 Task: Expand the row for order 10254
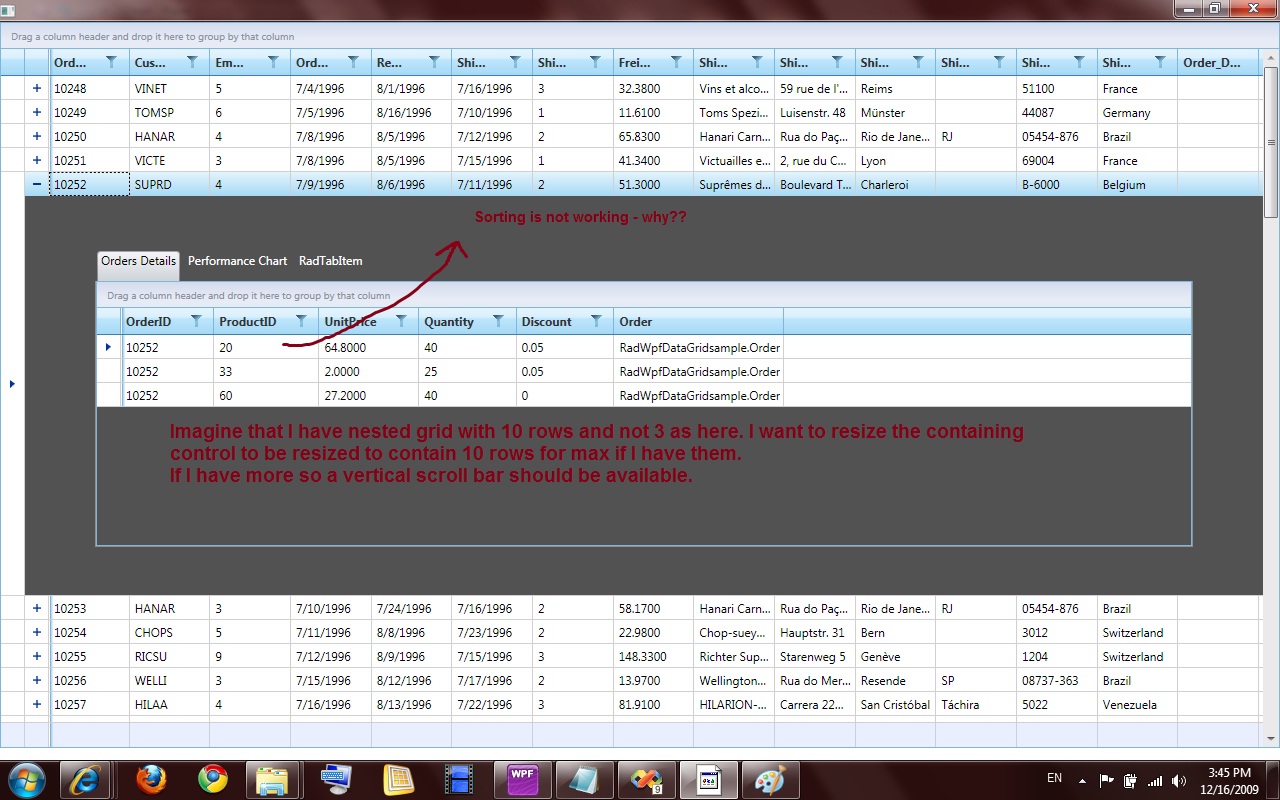click(37, 632)
